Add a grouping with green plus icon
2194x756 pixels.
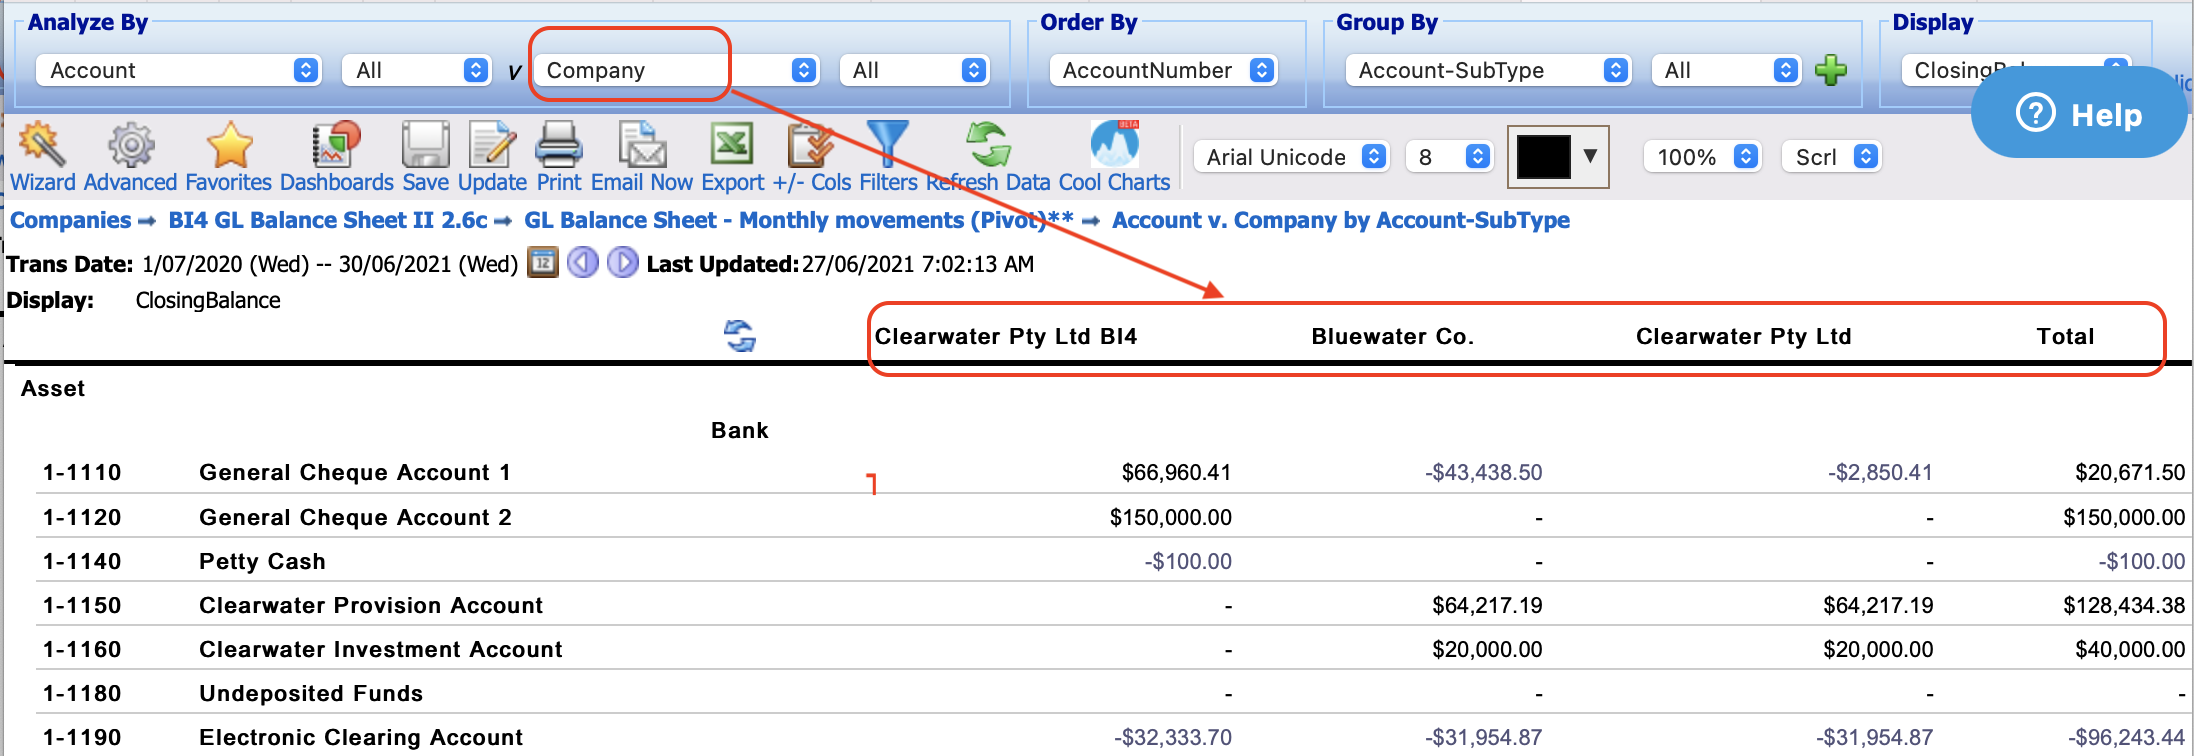click(x=1831, y=70)
